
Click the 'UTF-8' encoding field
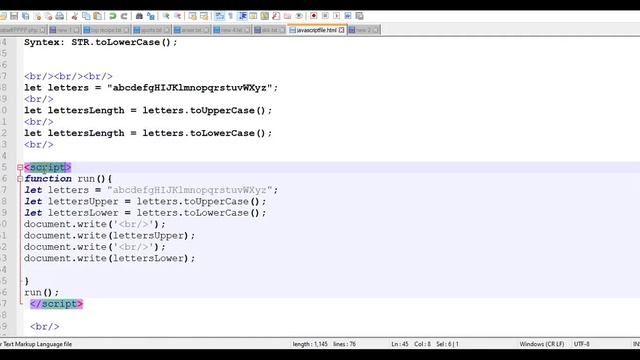tap(582, 344)
